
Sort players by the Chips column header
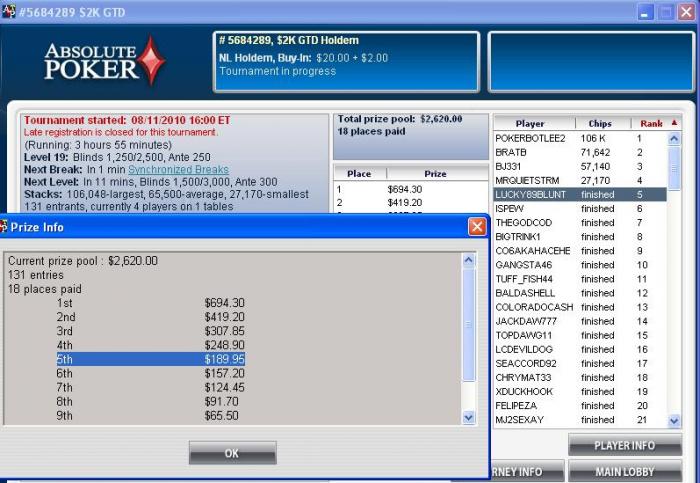[x=600, y=123]
